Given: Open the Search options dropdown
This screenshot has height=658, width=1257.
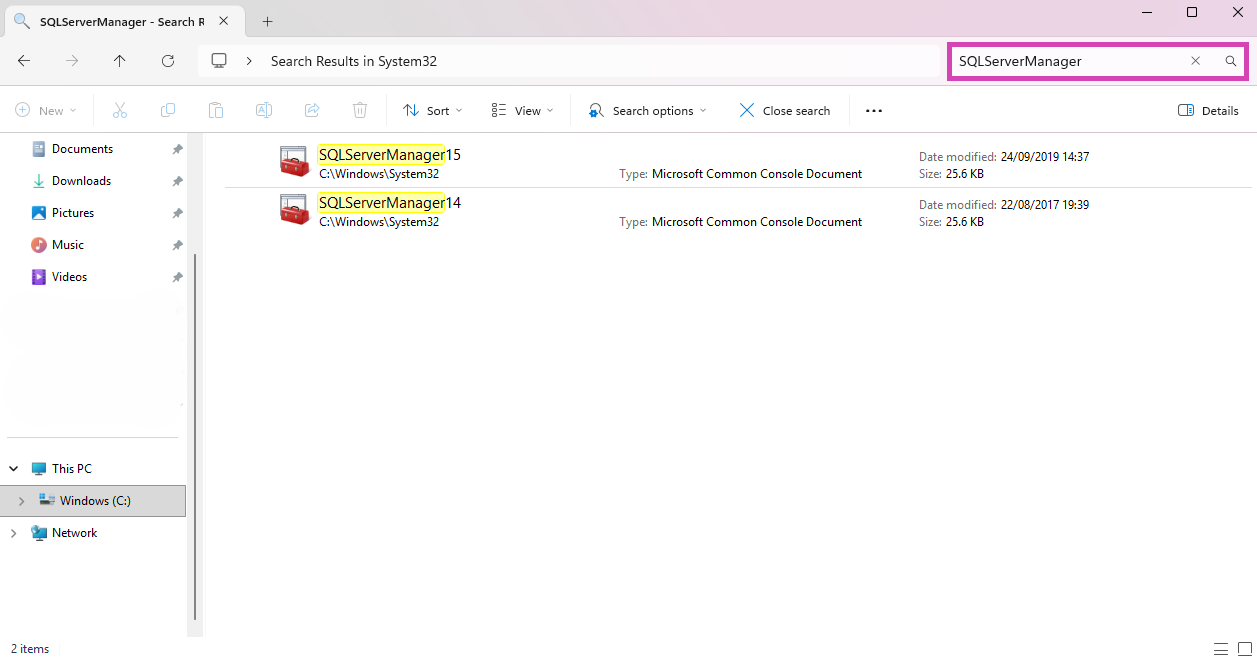Looking at the screenshot, I should (x=648, y=111).
